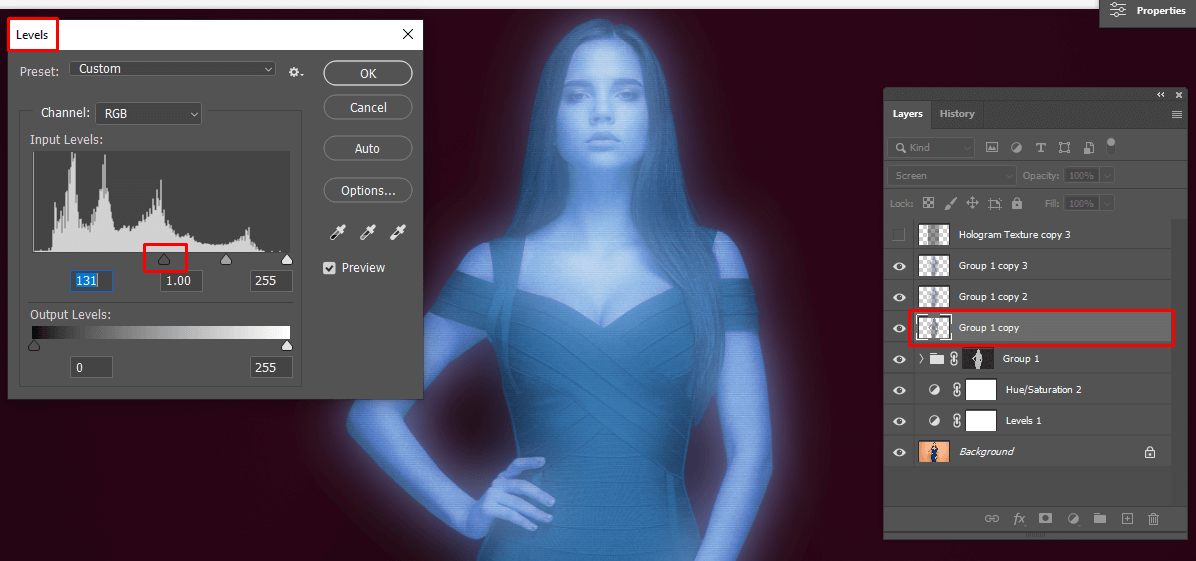The width and height of the screenshot is (1196, 561).
Task: Click the input shadow field showing 131
Action: click(x=92, y=281)
